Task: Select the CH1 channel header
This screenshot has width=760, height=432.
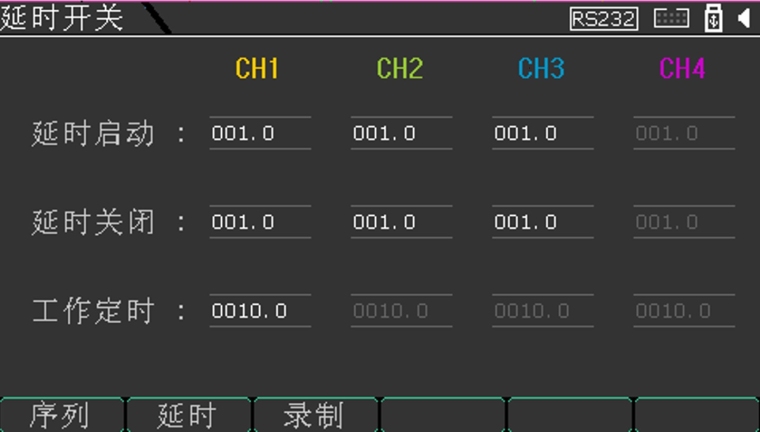Action: tap(257, 68)
